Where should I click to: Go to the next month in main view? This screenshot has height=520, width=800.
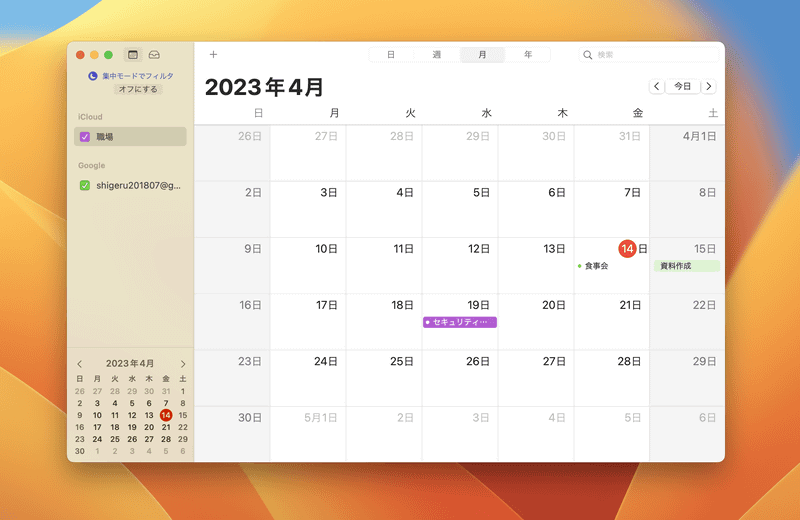(x=709, y=86)
